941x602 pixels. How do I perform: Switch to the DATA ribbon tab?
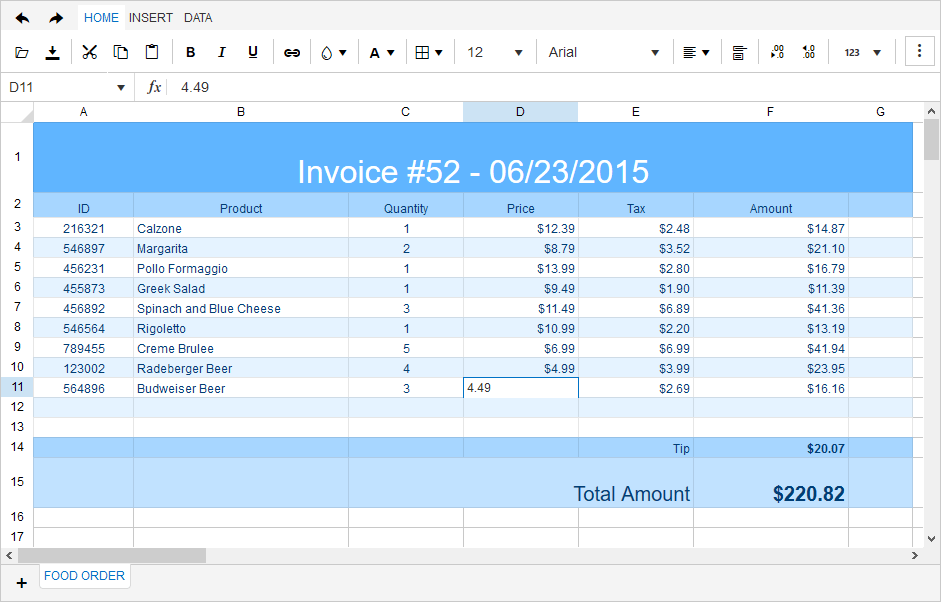click(x=198, y=17)
